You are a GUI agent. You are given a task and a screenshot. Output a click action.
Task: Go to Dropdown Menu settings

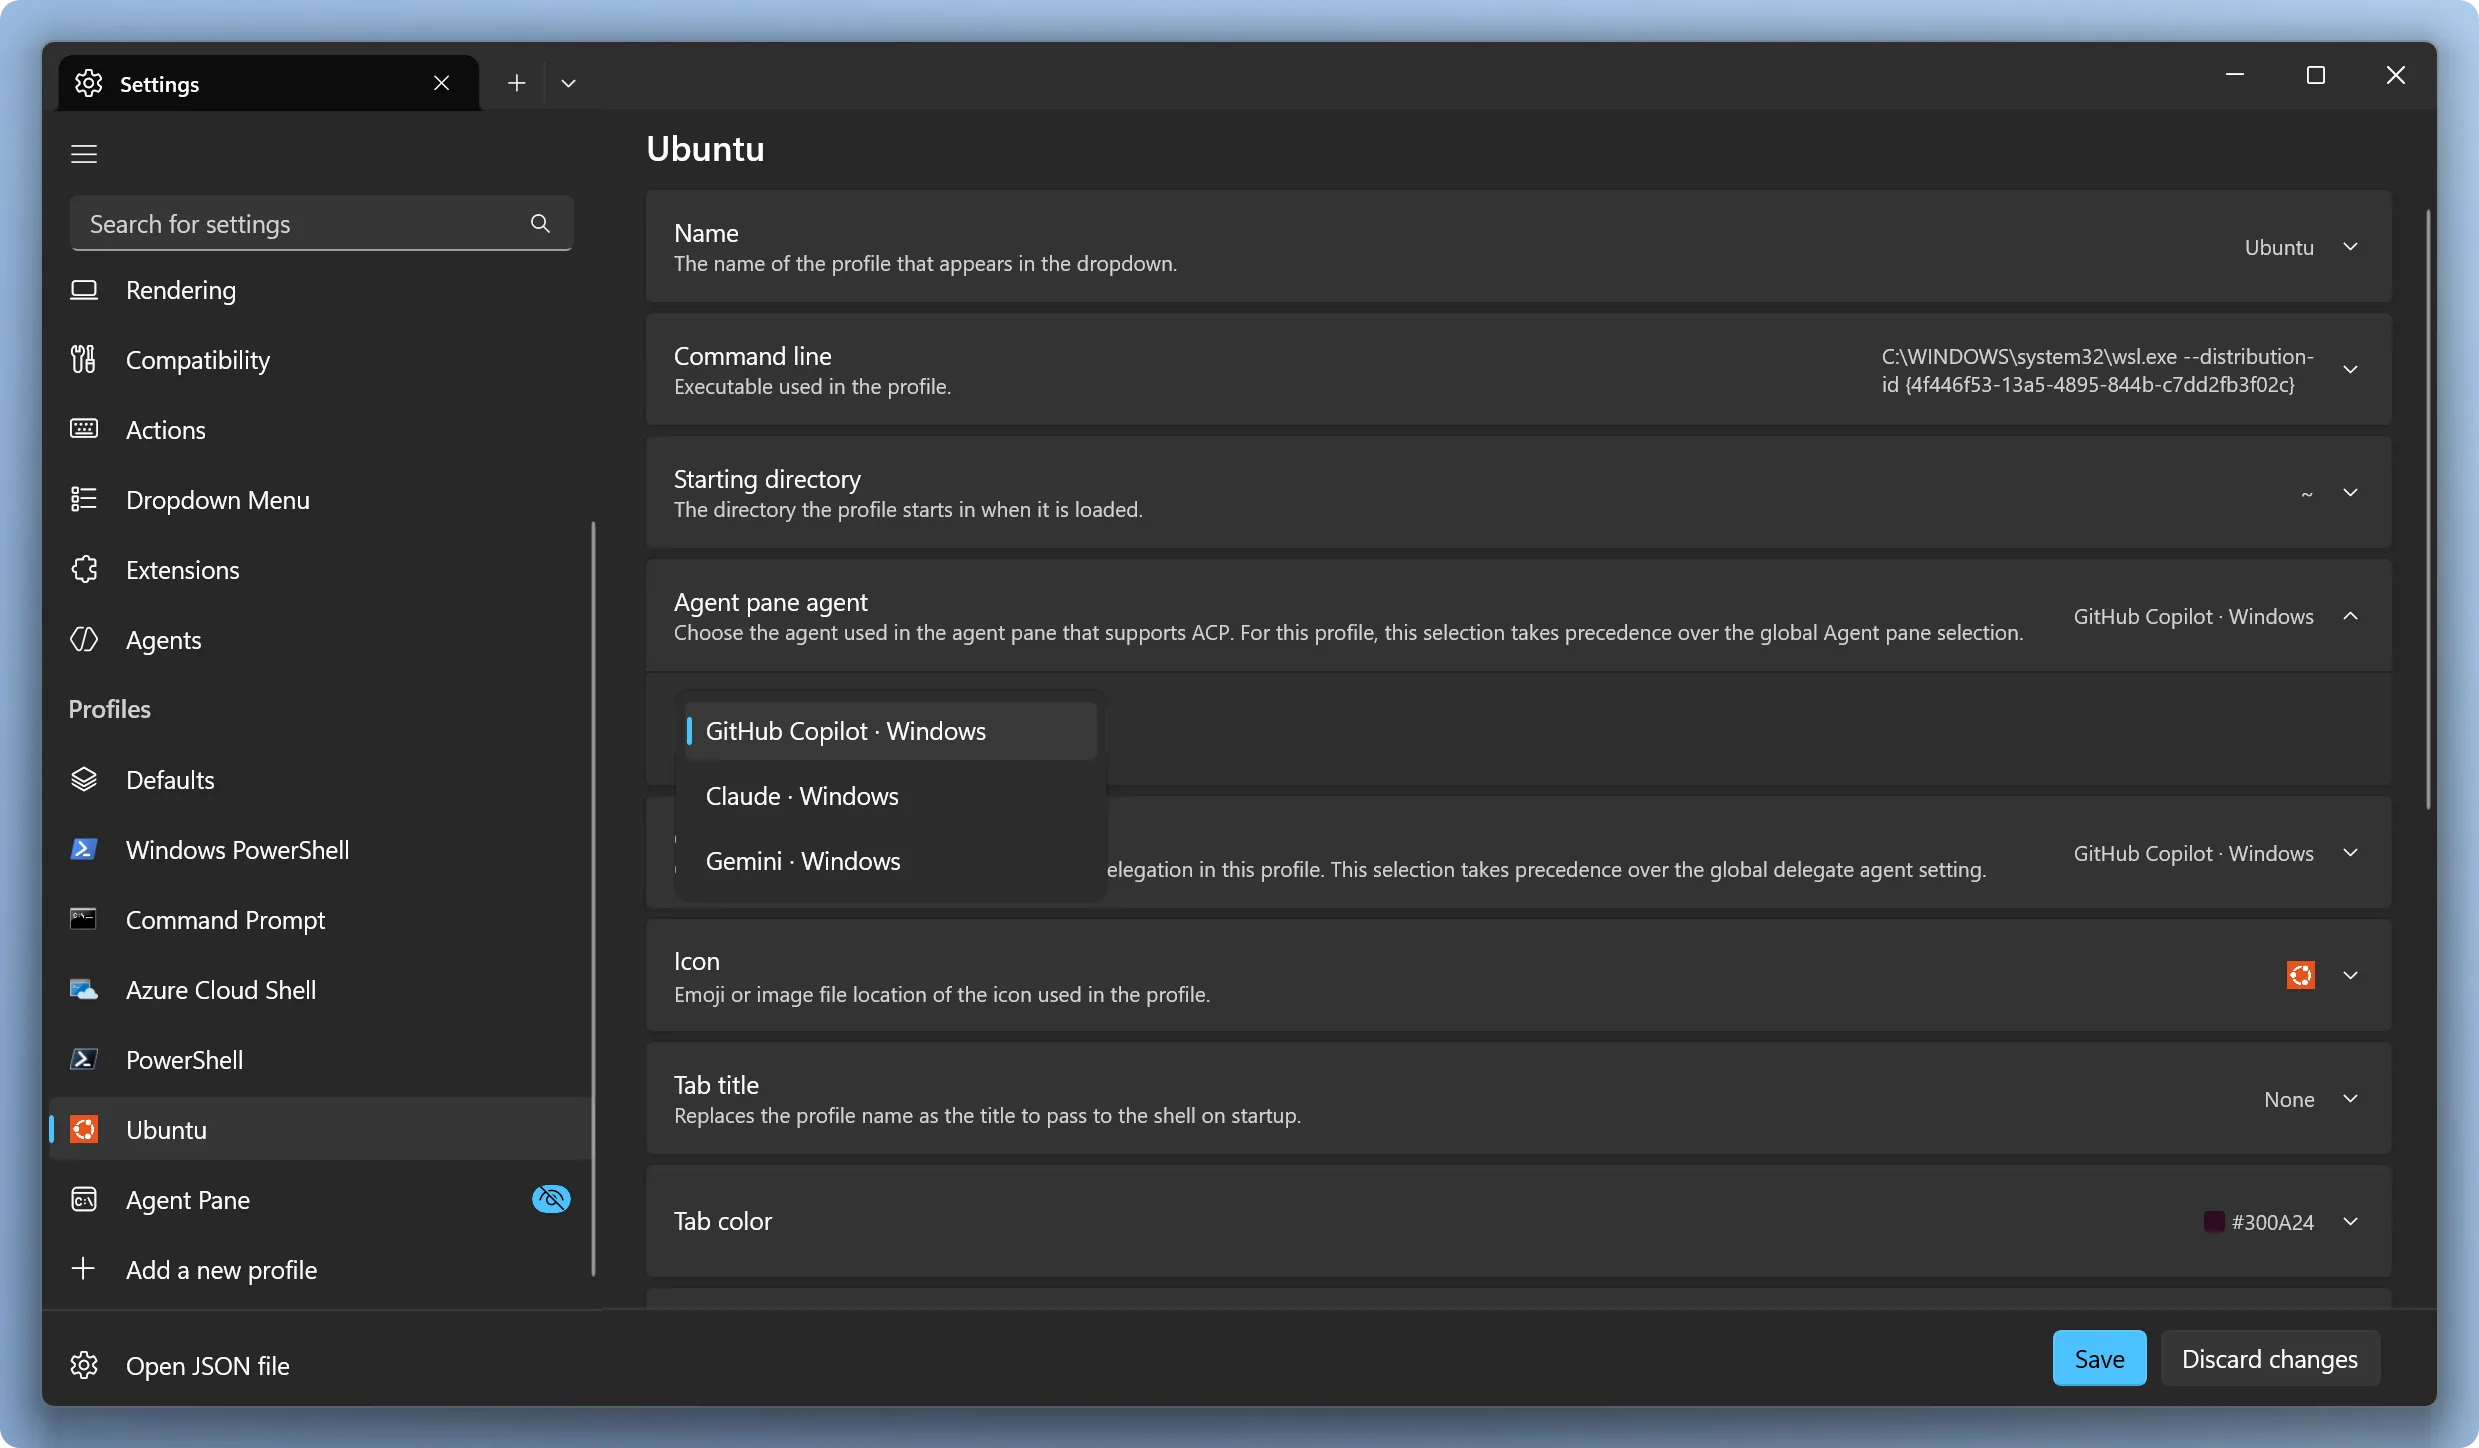320,500
